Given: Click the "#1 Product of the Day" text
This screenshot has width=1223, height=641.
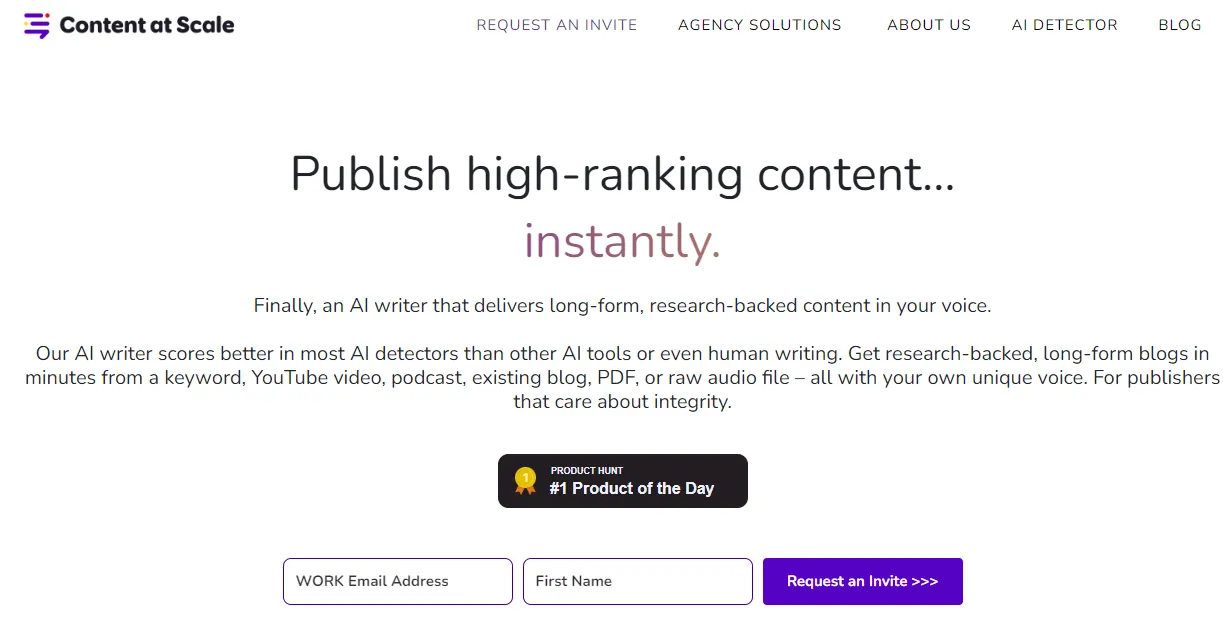Looking at the screenshot, I should [632, 488].
